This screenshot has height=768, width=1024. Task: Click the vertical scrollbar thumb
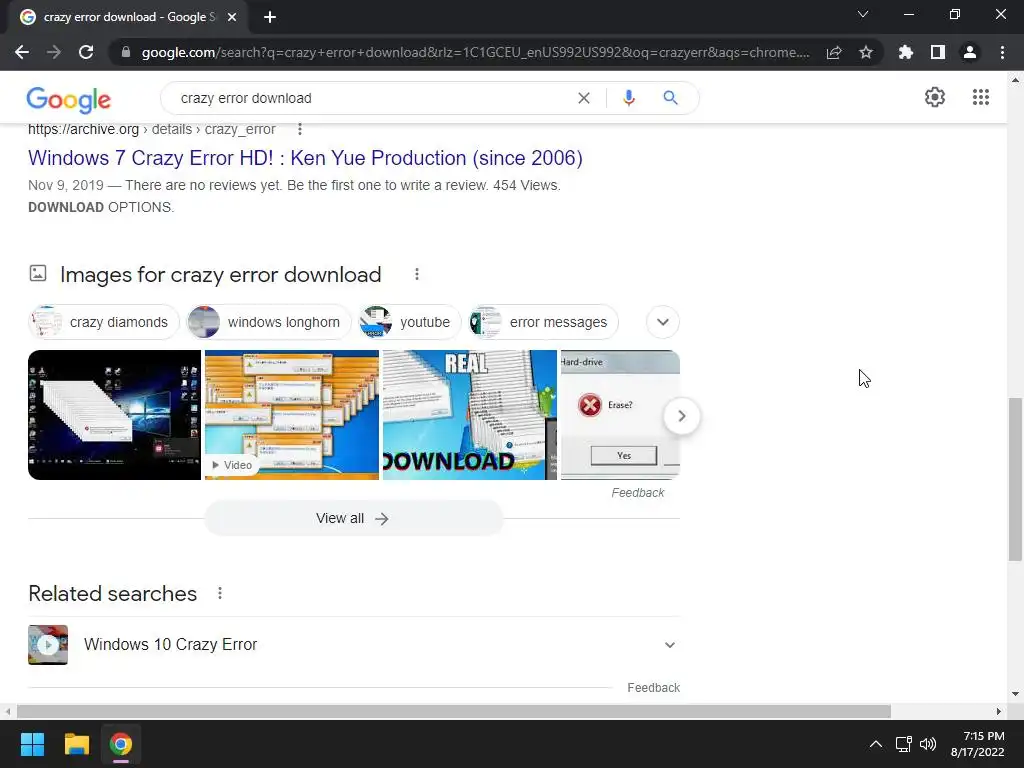[1016, 479]
